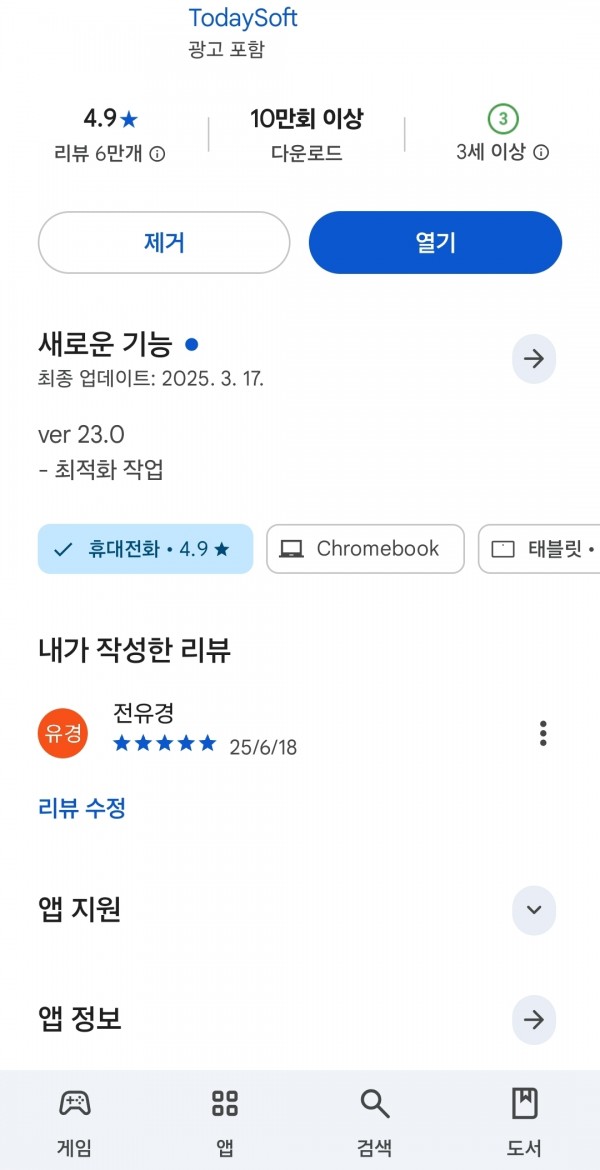
Task: Tap the info icon beside 3세 이상
Action: pos(542,152)
